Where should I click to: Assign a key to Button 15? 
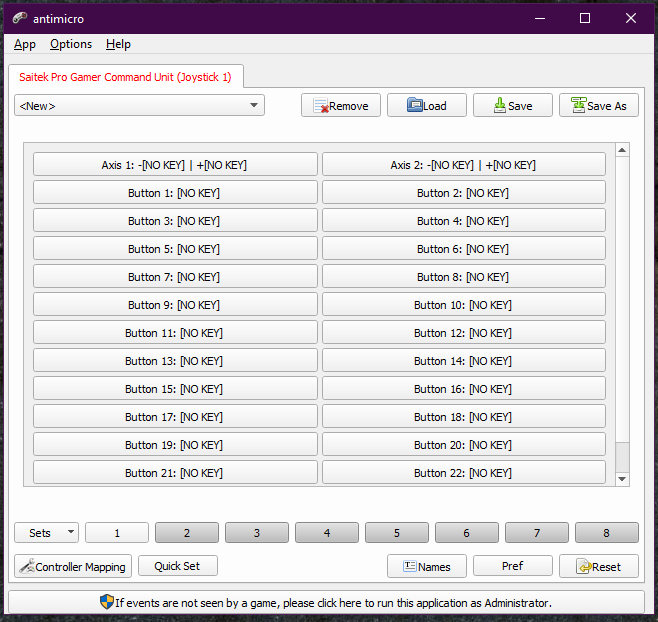click(175, 389)
